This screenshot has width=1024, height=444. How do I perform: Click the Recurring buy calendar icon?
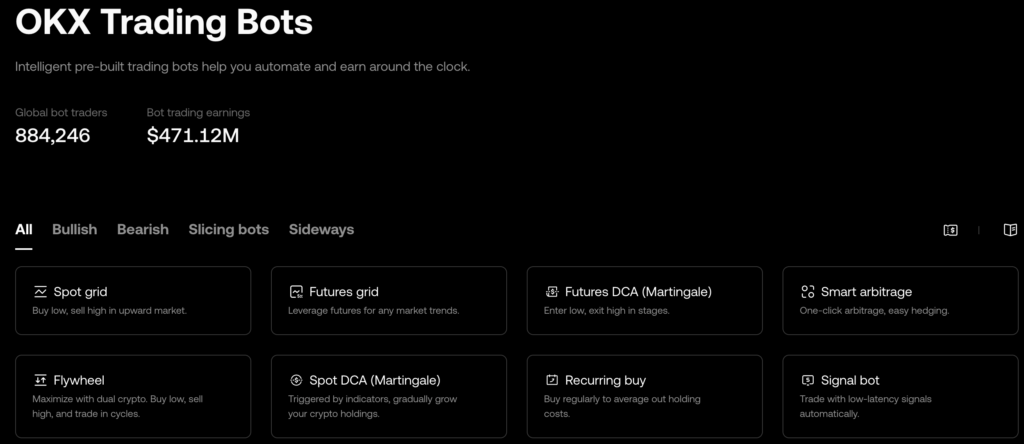552,380
